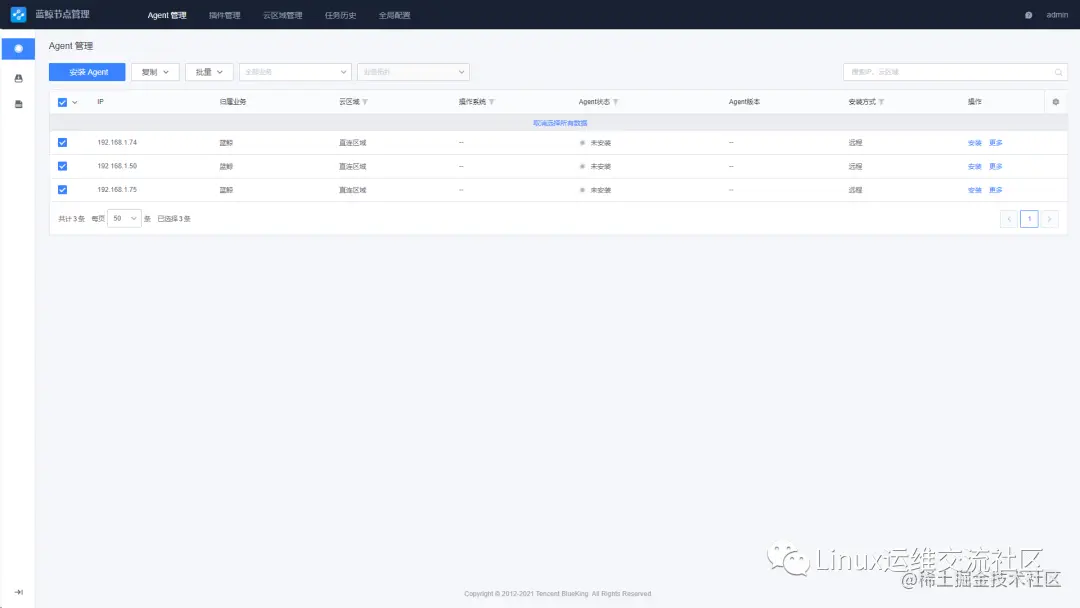The image size is (1080, 608).
Task: Click IP address 192.168.1.75
Action: click(117, 189)
